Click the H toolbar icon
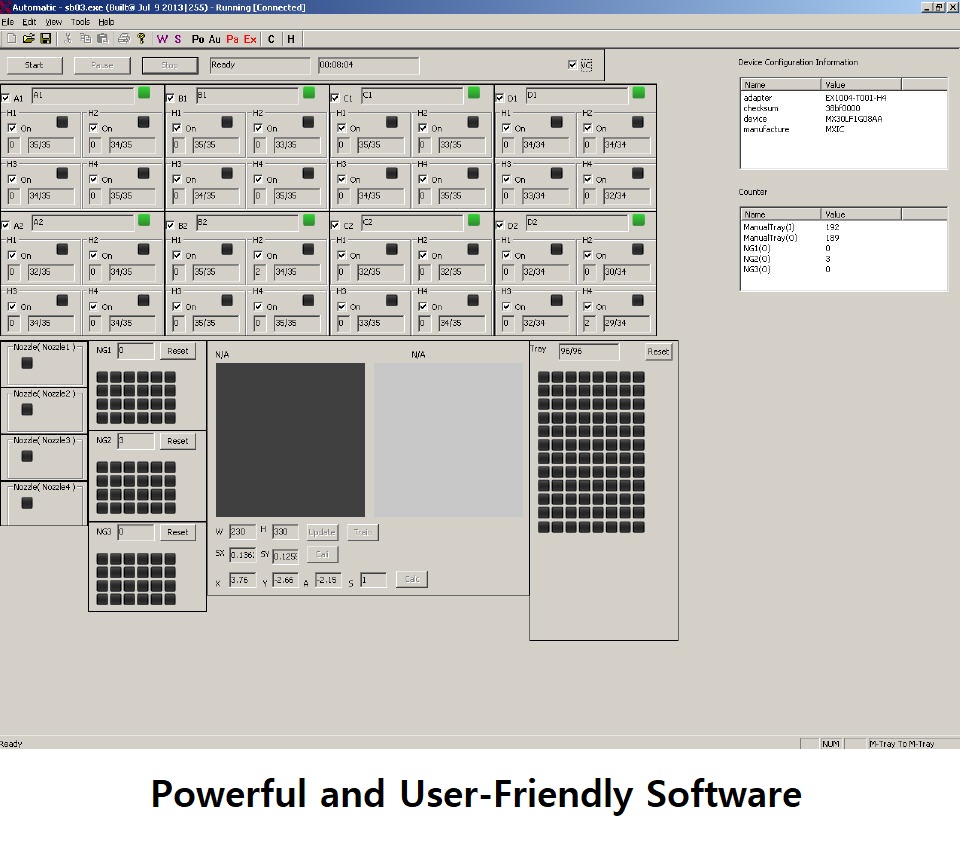The height and width of the screenshot is (858, 960). pos(291,39)
